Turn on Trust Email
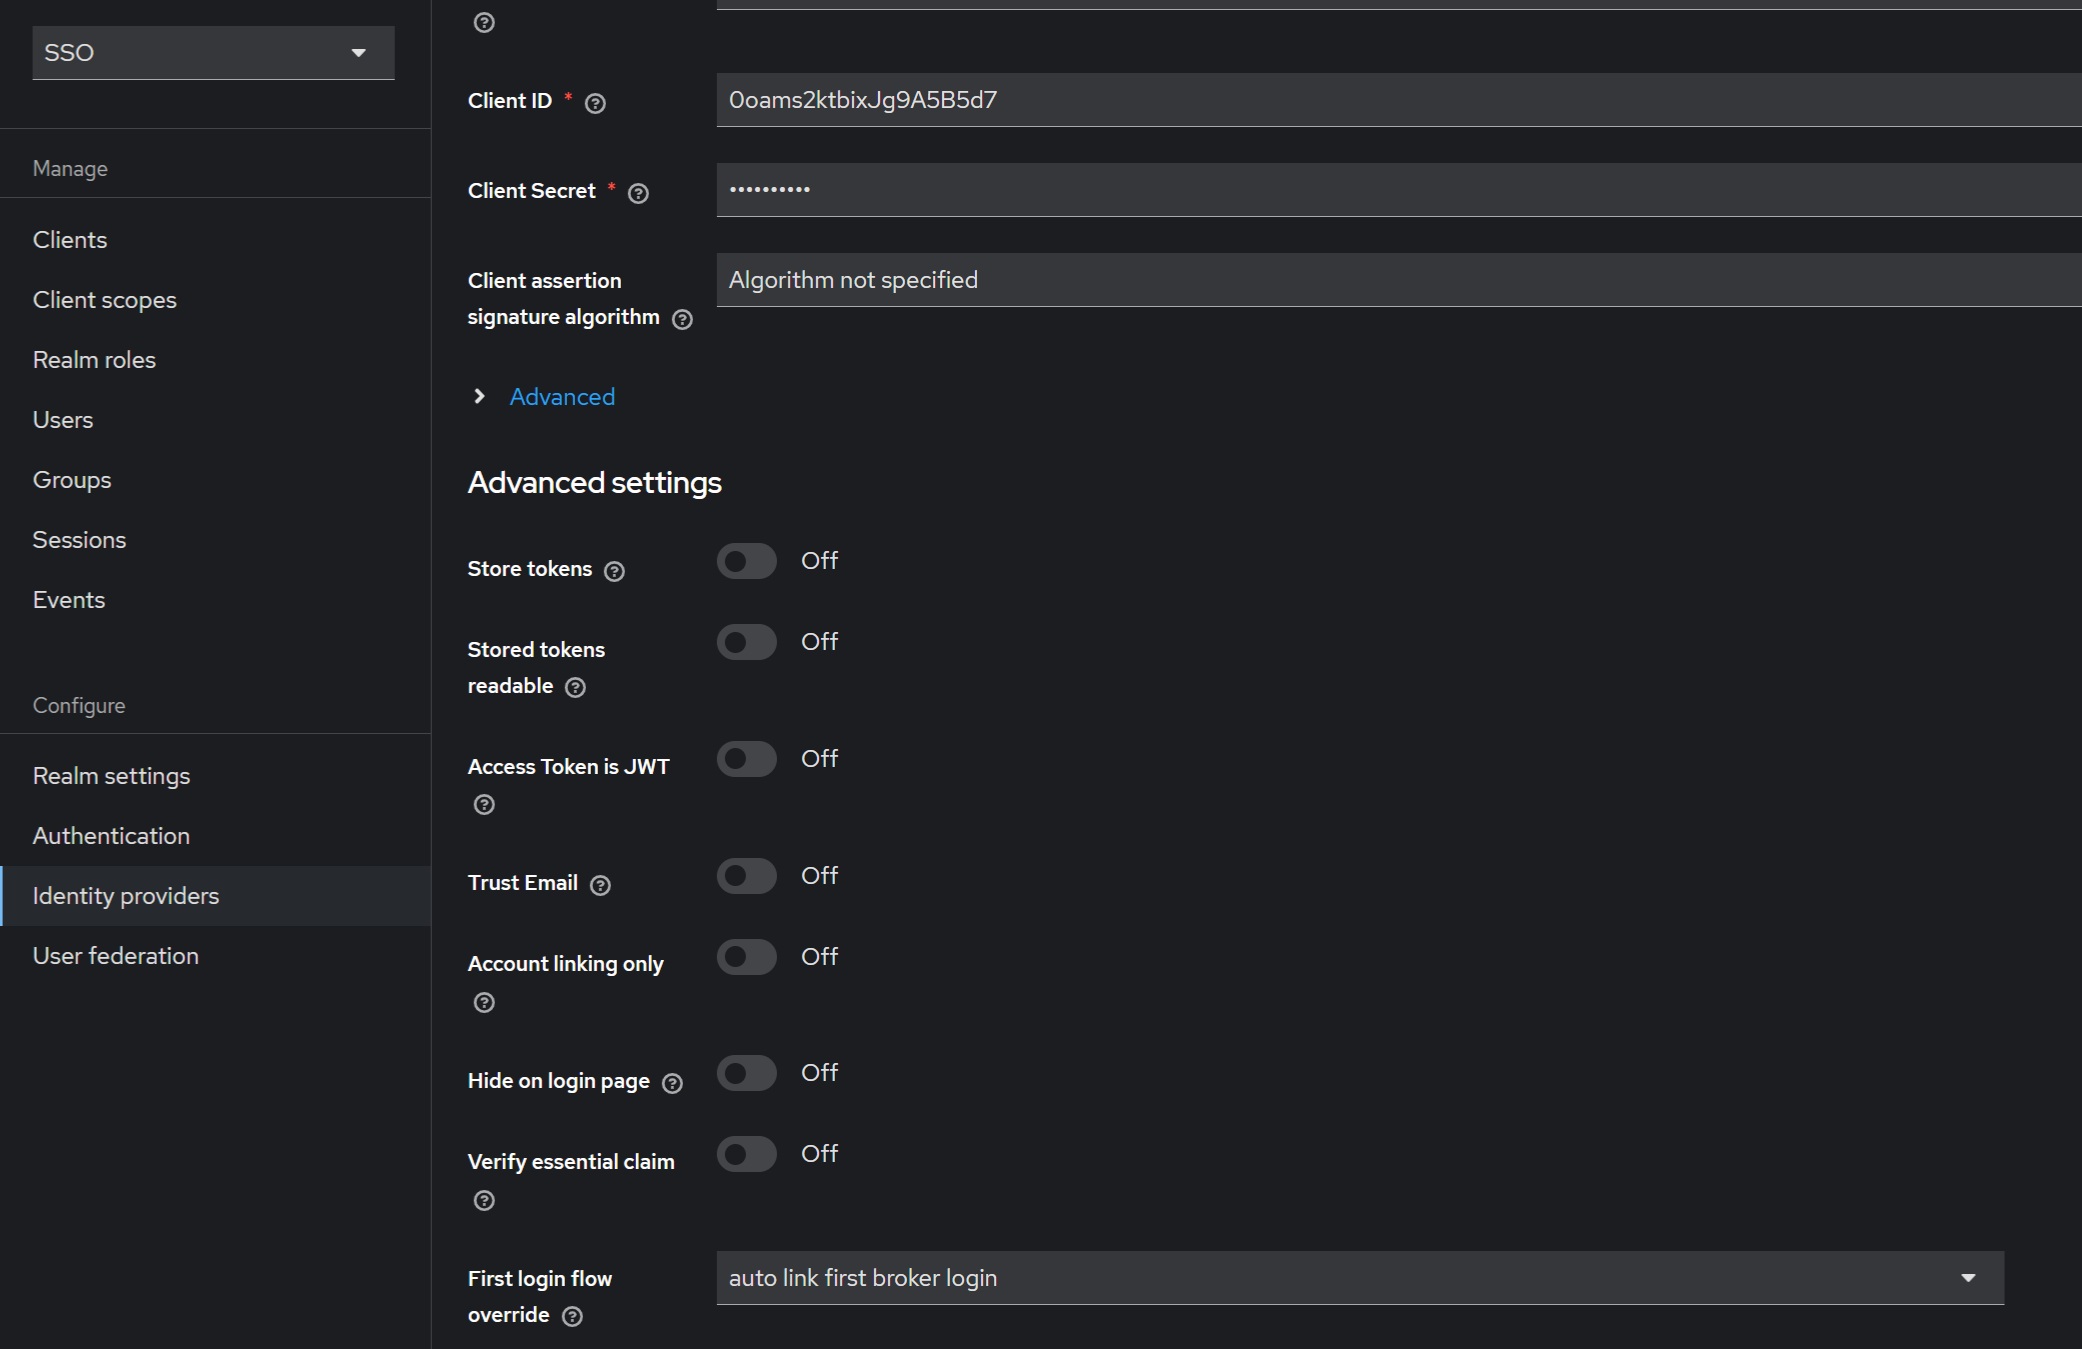 pos(746,875)
